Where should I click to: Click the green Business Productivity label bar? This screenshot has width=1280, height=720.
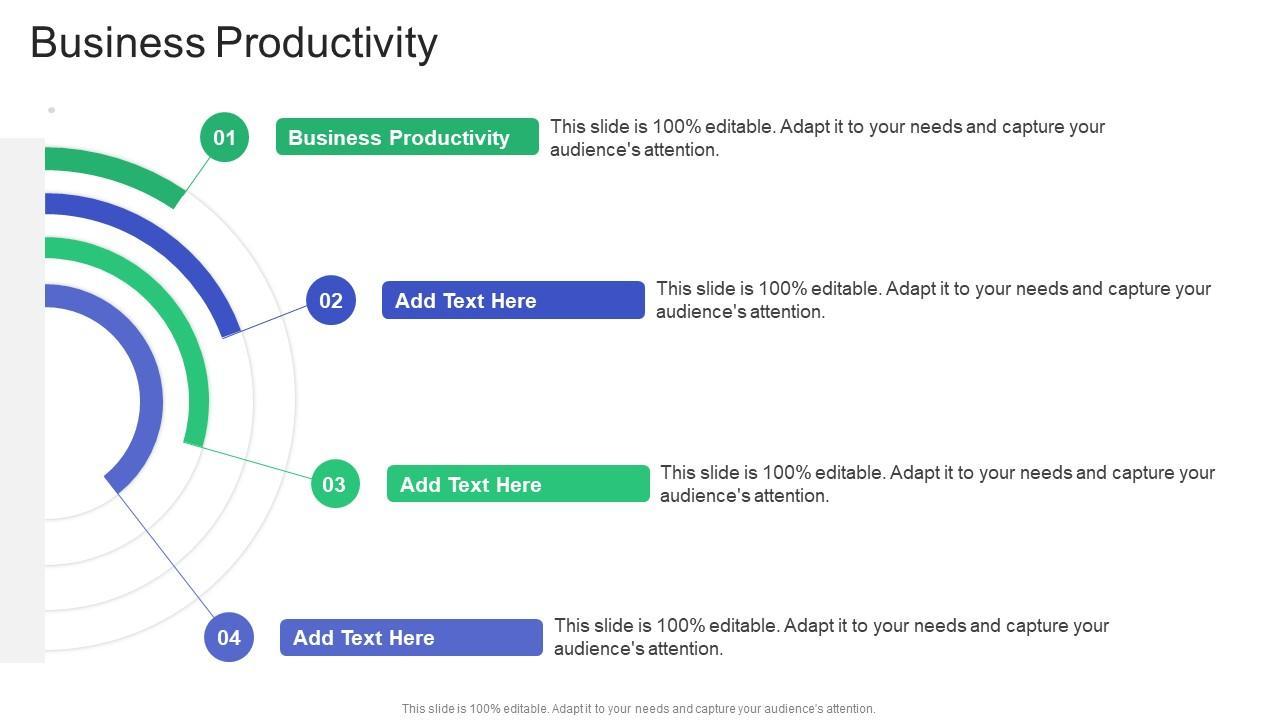tap(407, 137)
